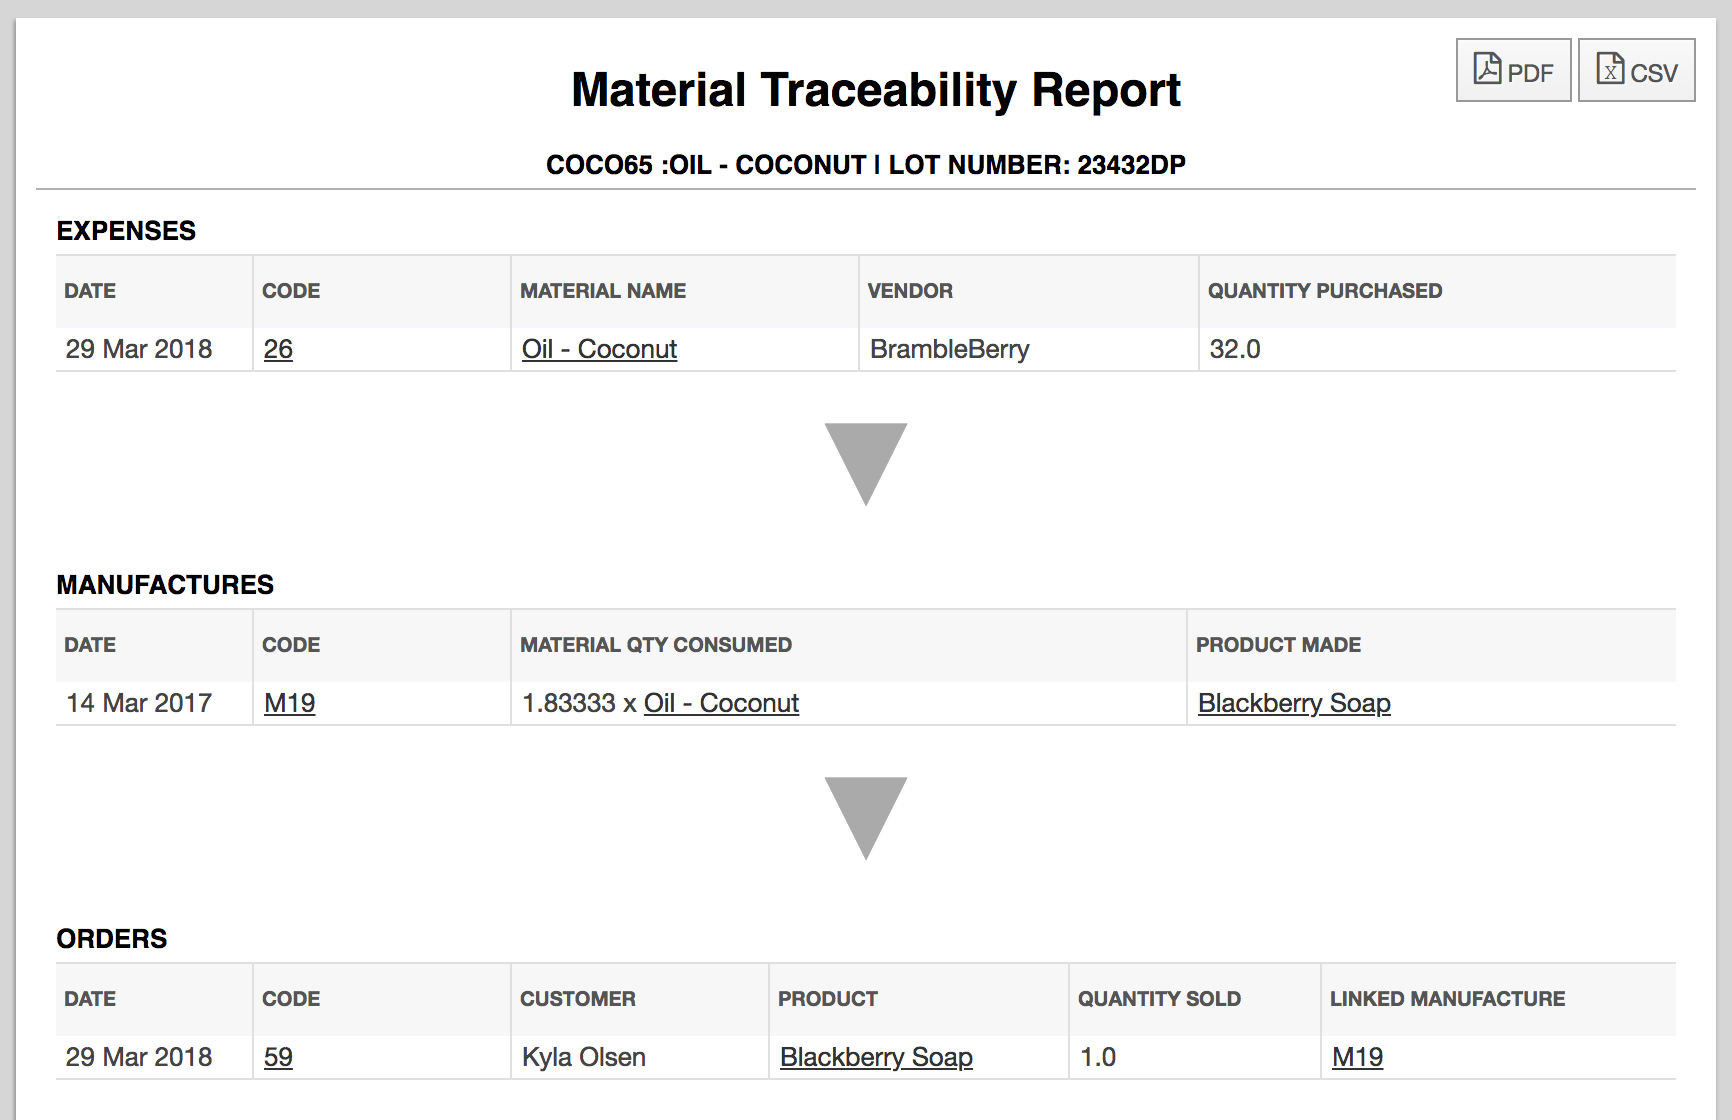The width and height of the screenshot is (1732, 1120).
Task: Click the VENDOR column header
Action: tap(911, 291)
